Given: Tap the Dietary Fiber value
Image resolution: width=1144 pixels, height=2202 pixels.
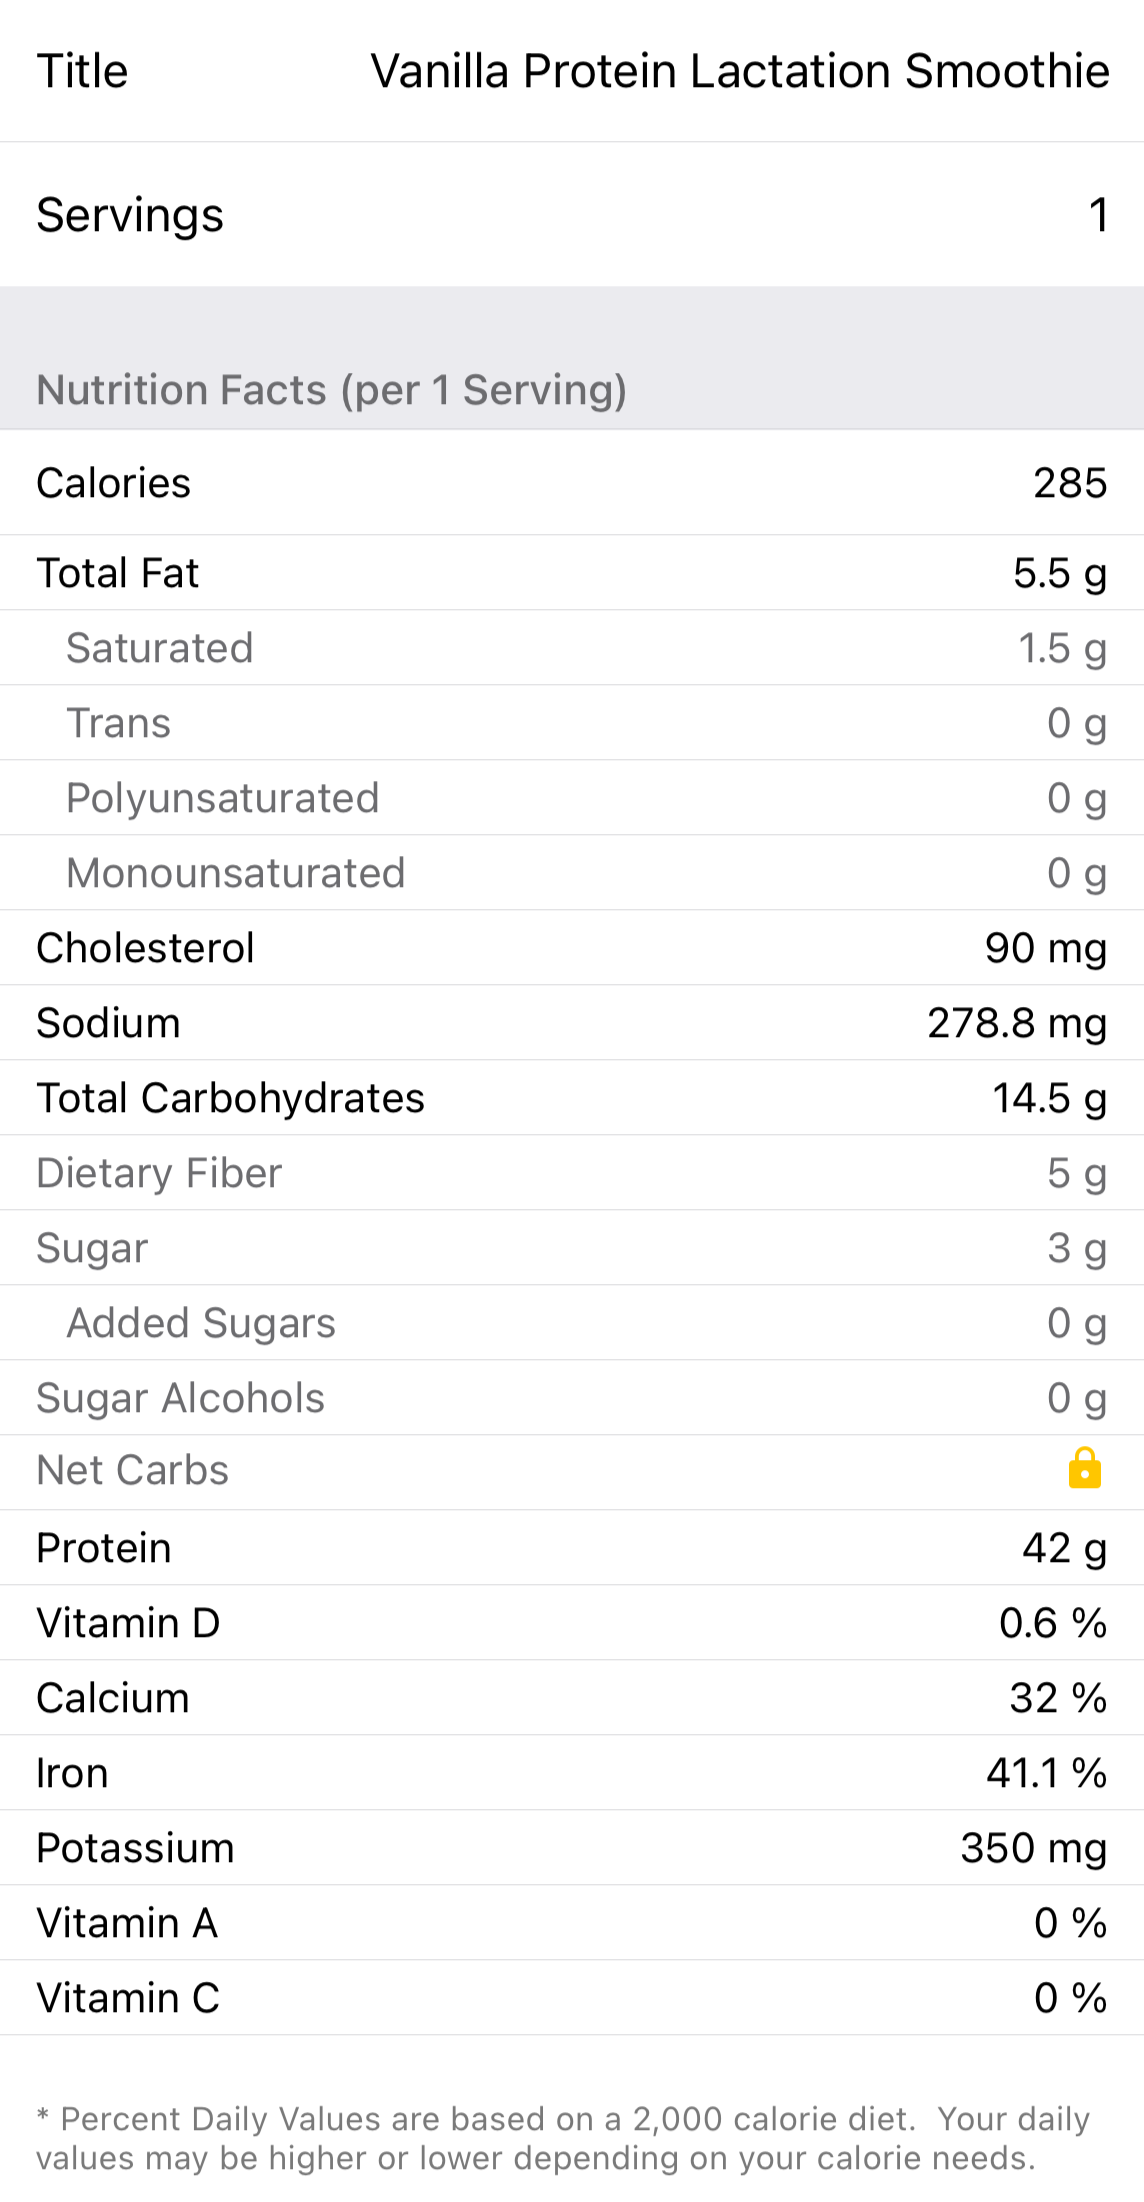Looking at the screenshot, I should [x=1076, y=1173].
